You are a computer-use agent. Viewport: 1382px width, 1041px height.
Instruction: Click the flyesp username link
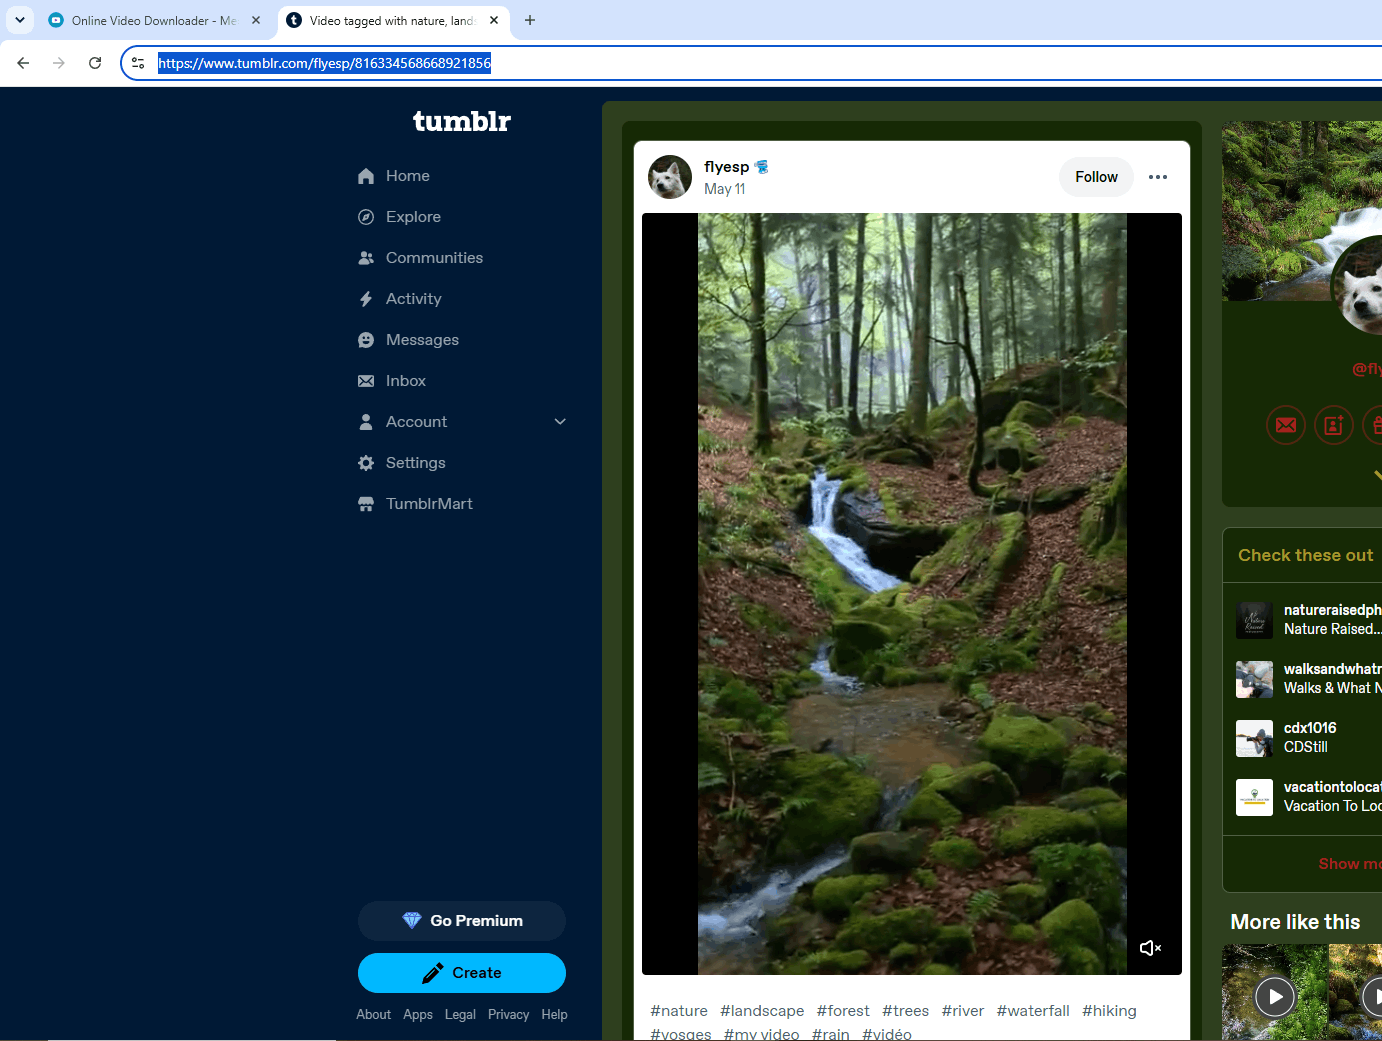coord(726,167)
